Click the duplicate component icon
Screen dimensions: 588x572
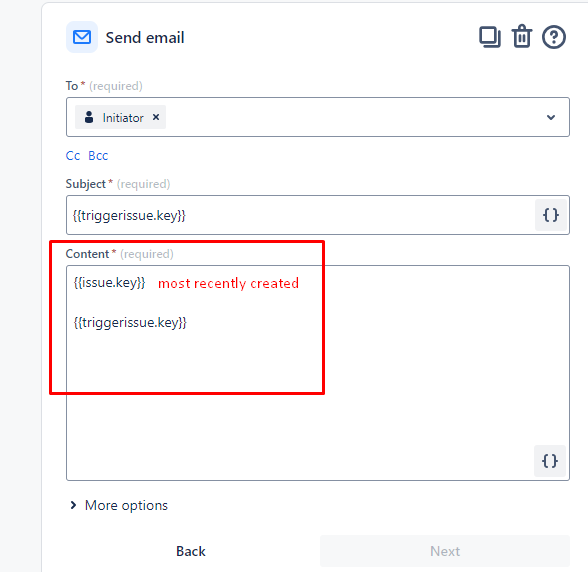(490, 37)
